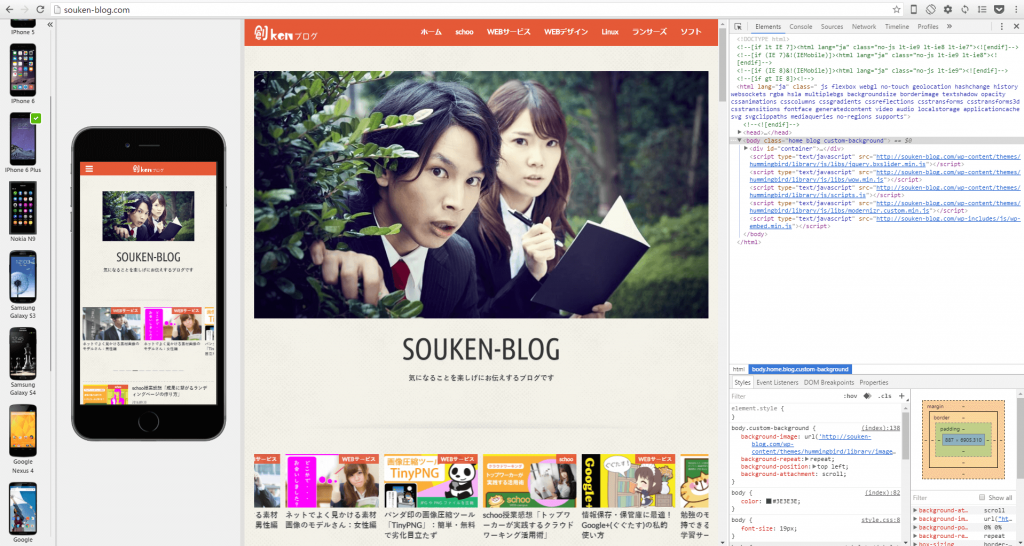Image resolution: width=1024 pixels, height=546 pixels.
Task: Select the Elements tab
Action: coord(768,27)
